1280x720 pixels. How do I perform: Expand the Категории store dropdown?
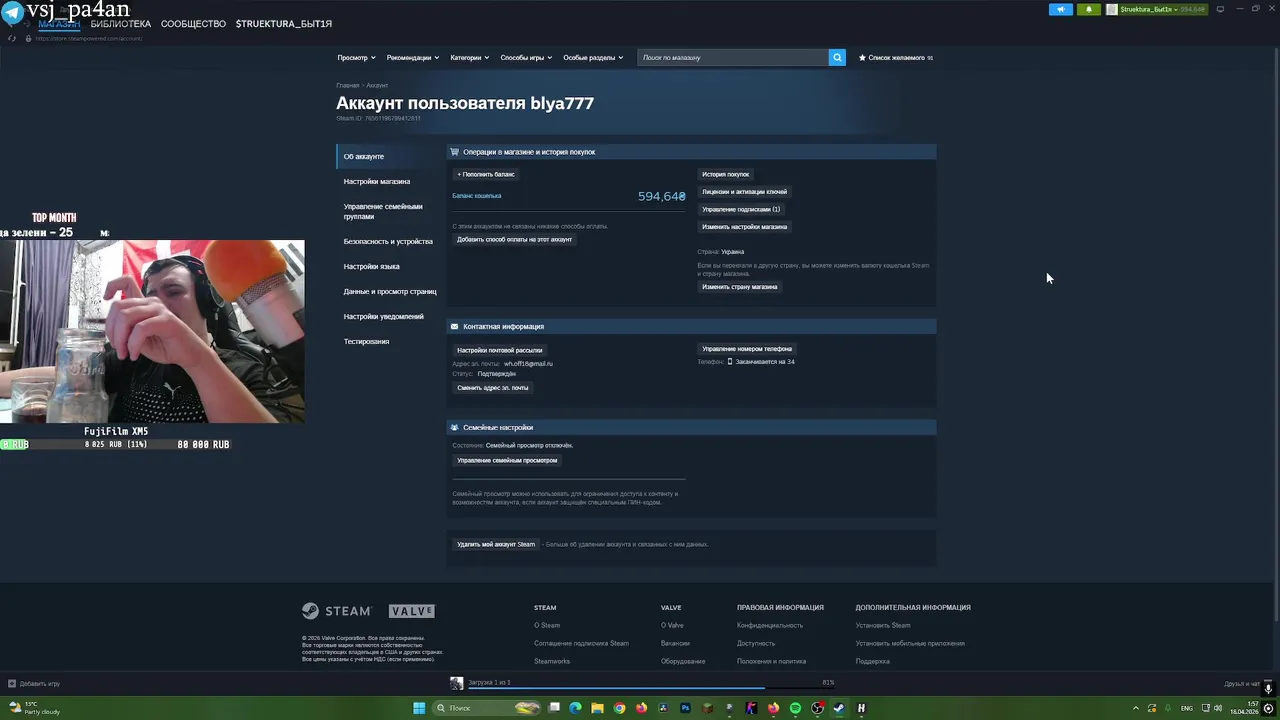click(469, 58)
